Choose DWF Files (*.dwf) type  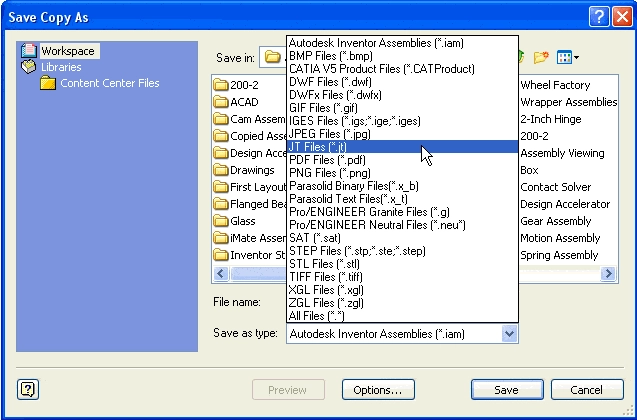[x=402, y=82]
